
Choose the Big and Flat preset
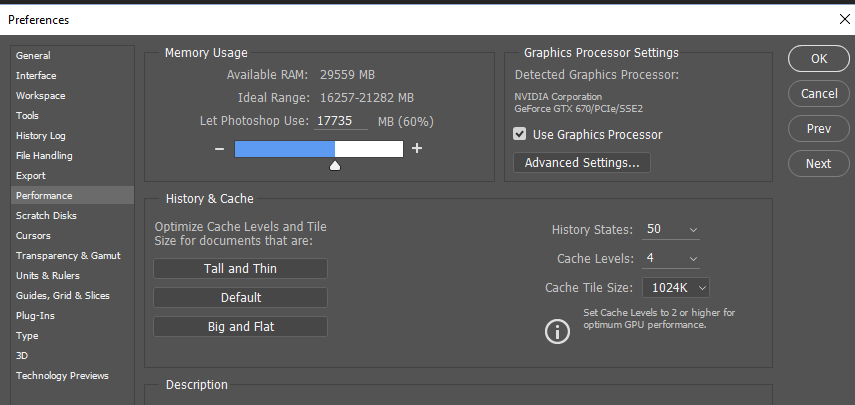(240, 326)
